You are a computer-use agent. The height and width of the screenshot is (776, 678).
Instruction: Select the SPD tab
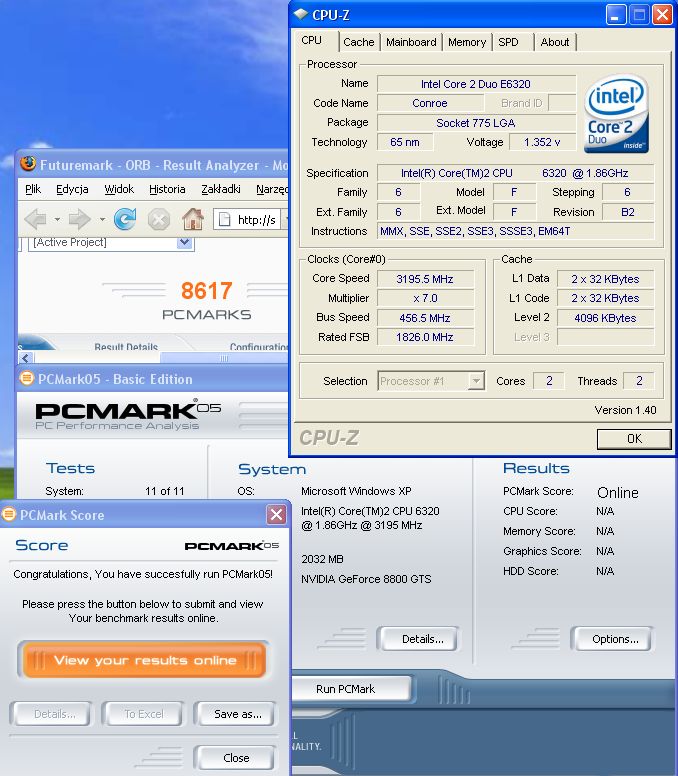point(508,42)
